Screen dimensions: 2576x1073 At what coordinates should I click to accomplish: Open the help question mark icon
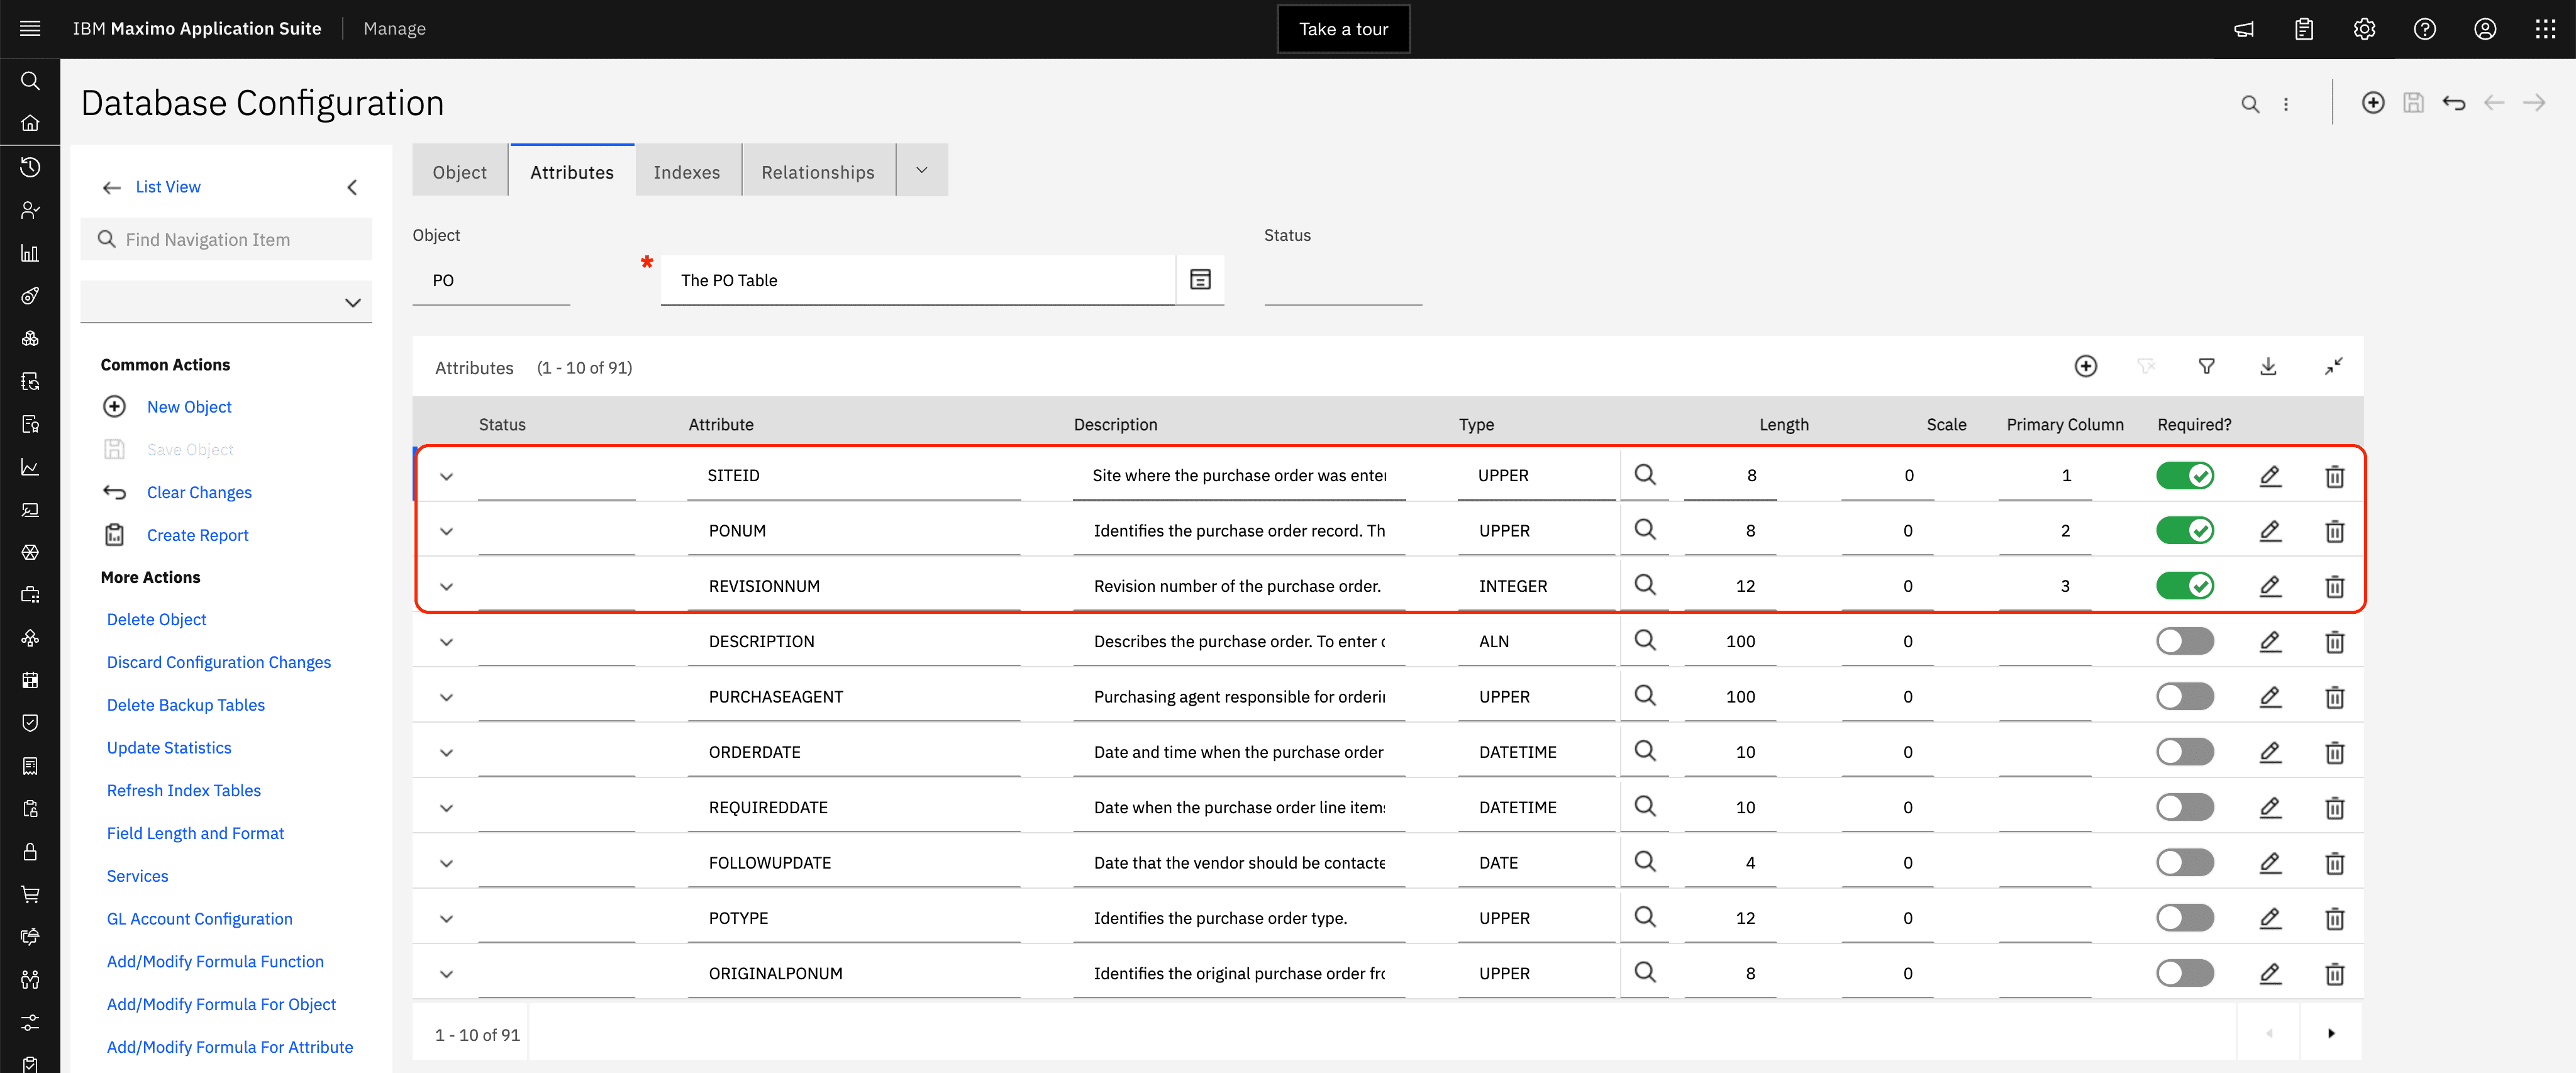[2424, 29]
